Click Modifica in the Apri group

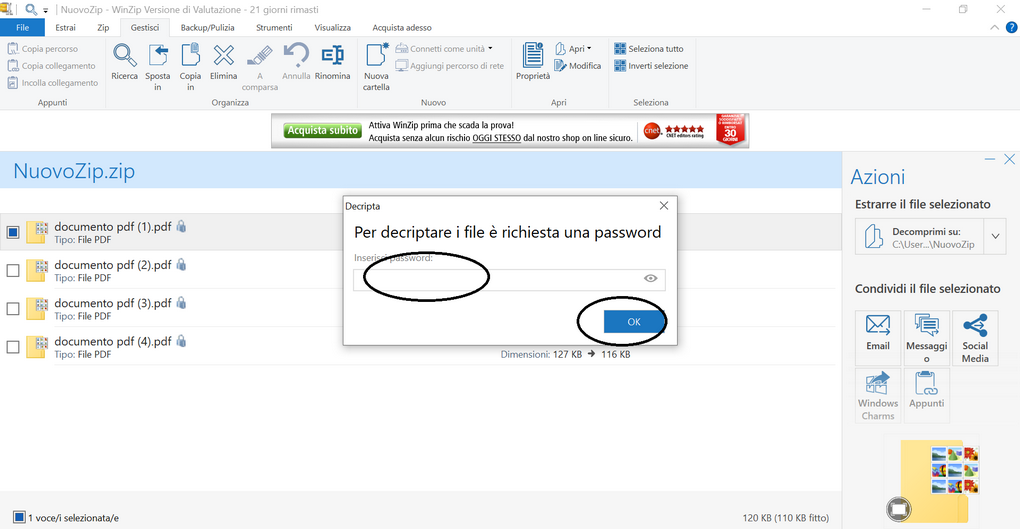pos(578,66)
